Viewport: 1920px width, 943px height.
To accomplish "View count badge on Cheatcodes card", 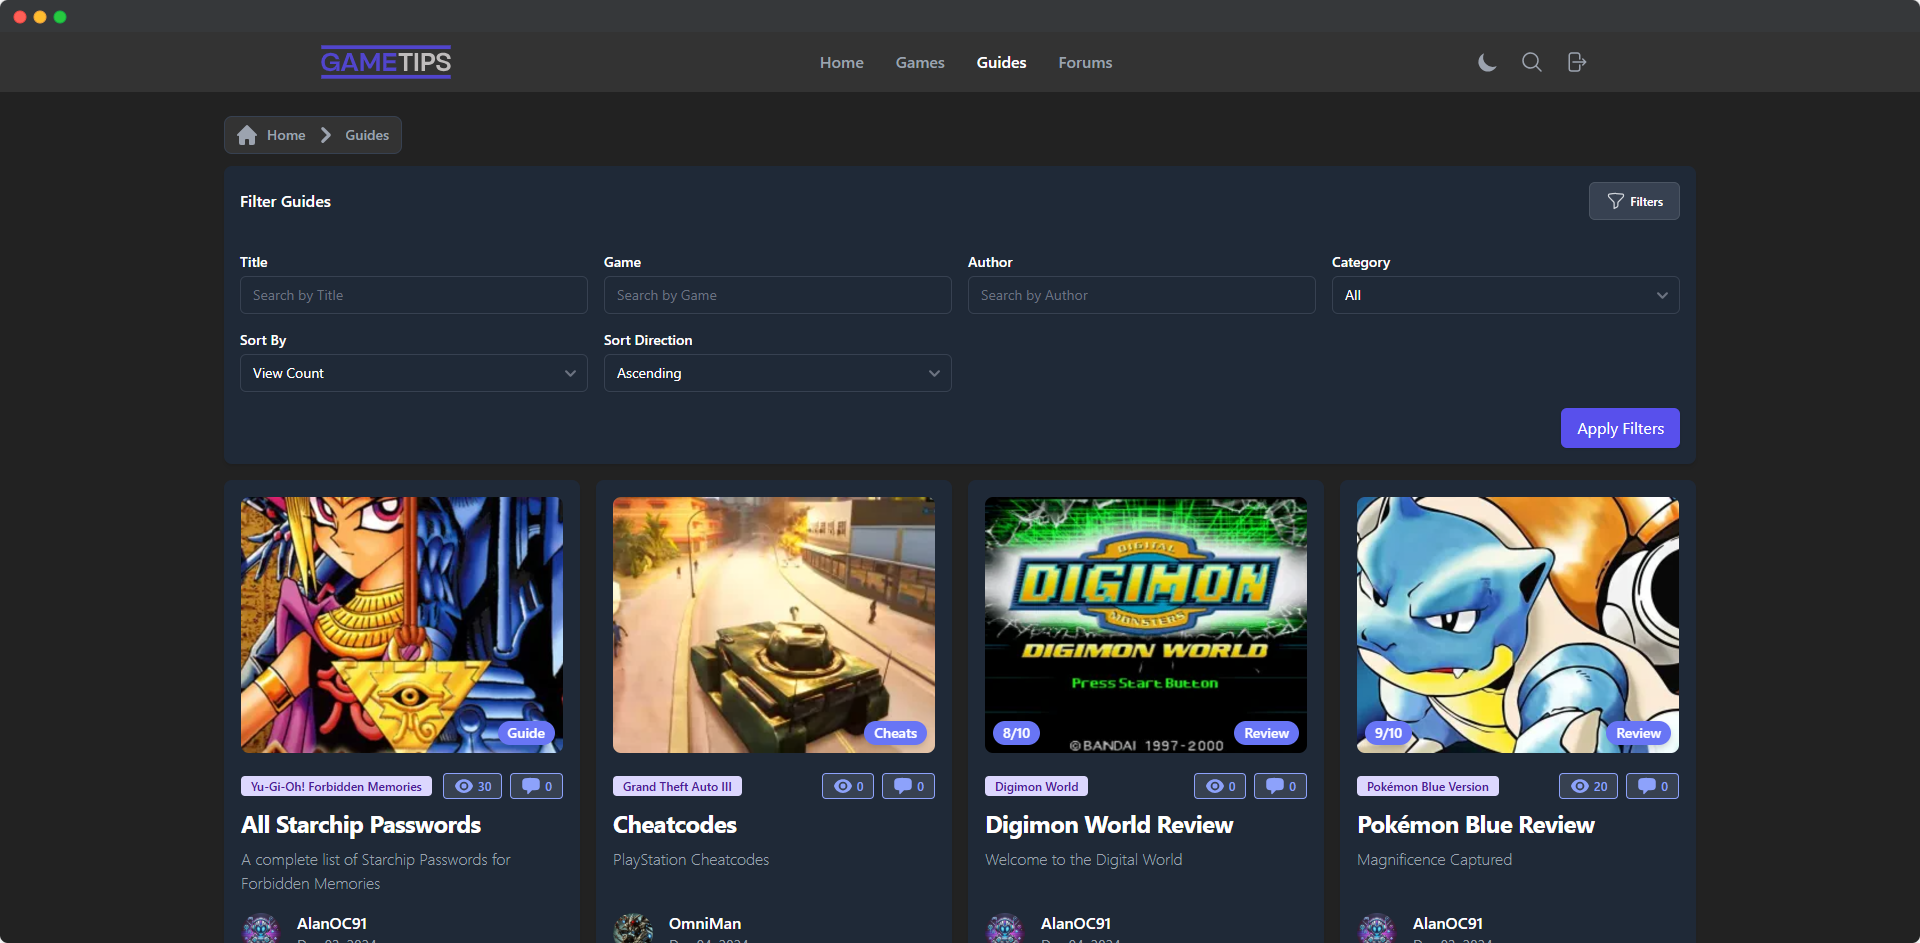I will (x=848, y=786).
